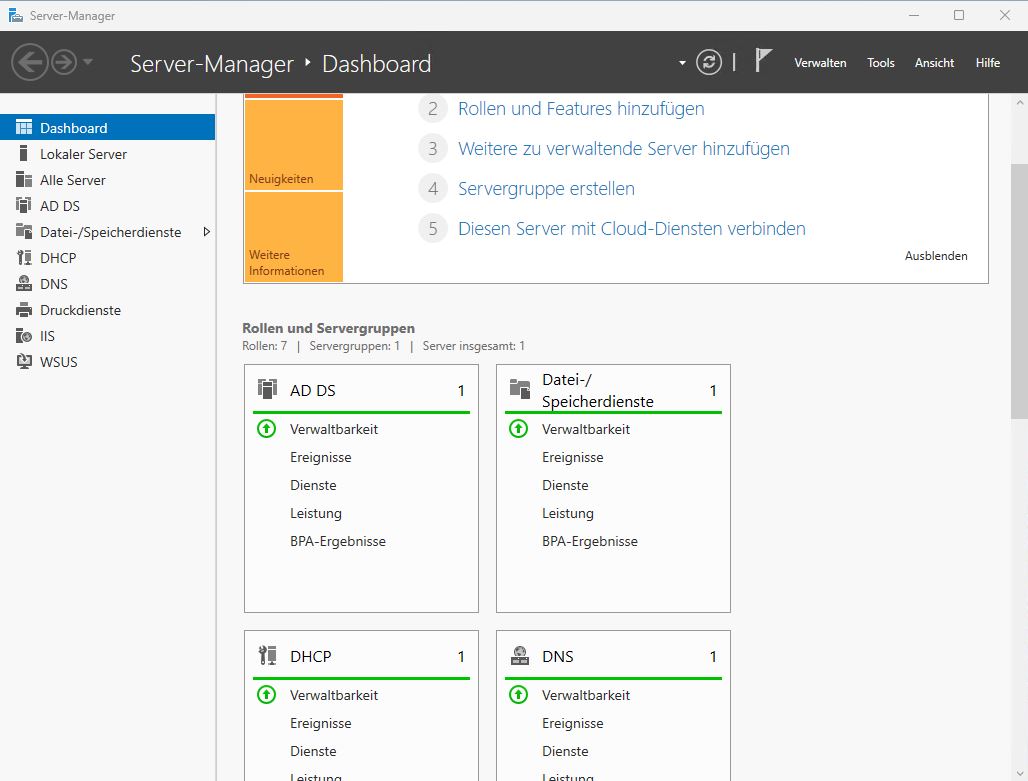Click the forward navigation arrow button
Image resolution: width=1028 pixels, height=781 pixels.
(x=64, y=62)
